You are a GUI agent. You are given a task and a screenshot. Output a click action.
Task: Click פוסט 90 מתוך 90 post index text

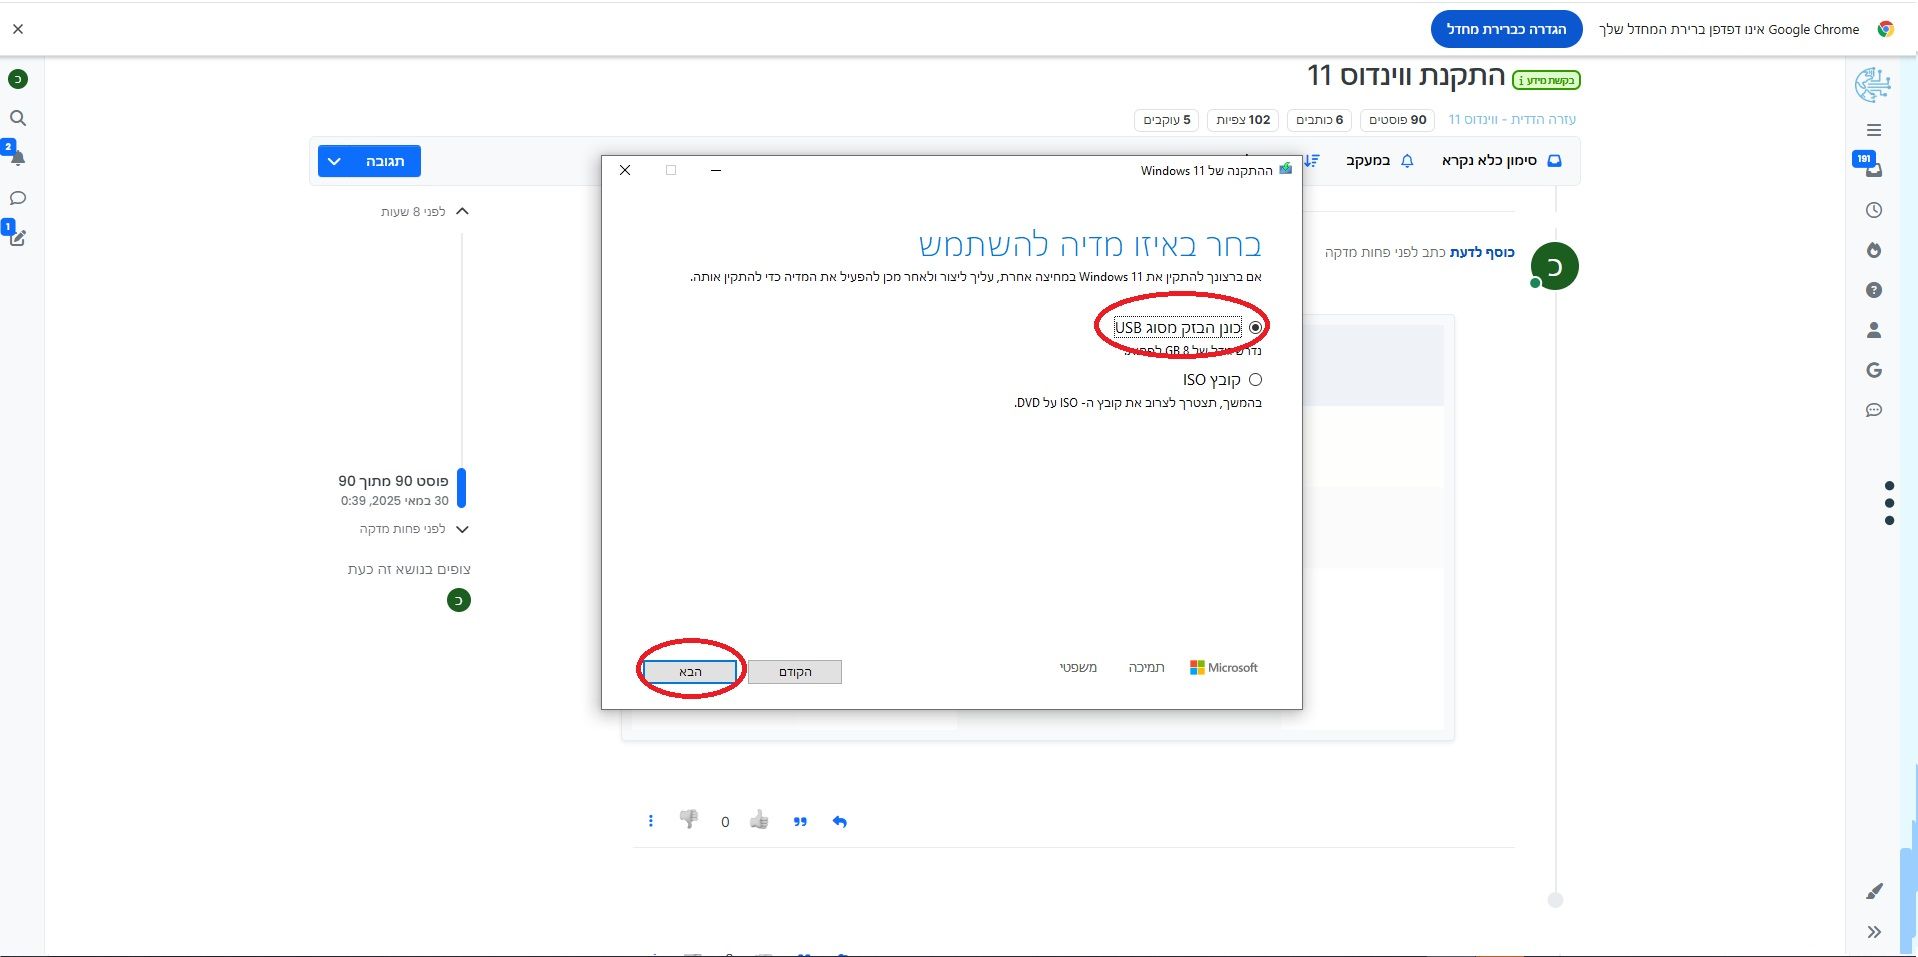click(x=393, y=481)
